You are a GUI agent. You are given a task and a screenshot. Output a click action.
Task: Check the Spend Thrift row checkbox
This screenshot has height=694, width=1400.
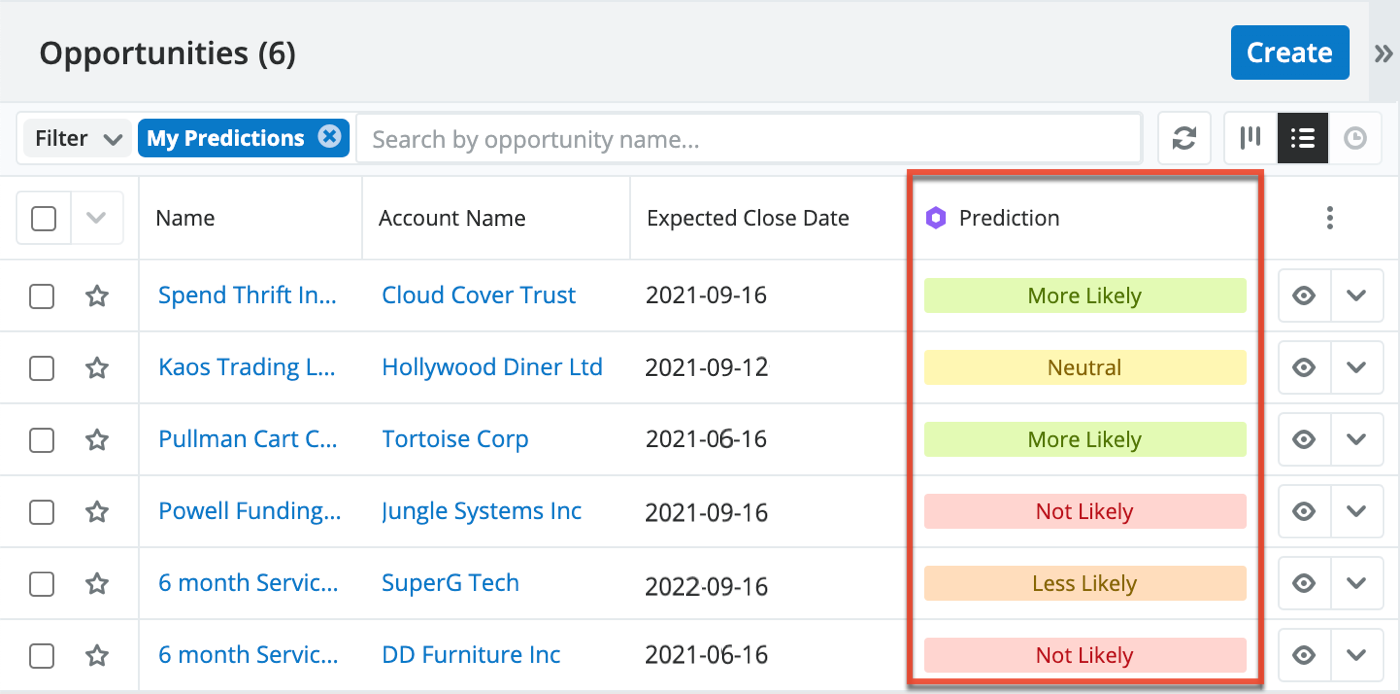click(42, 296)
